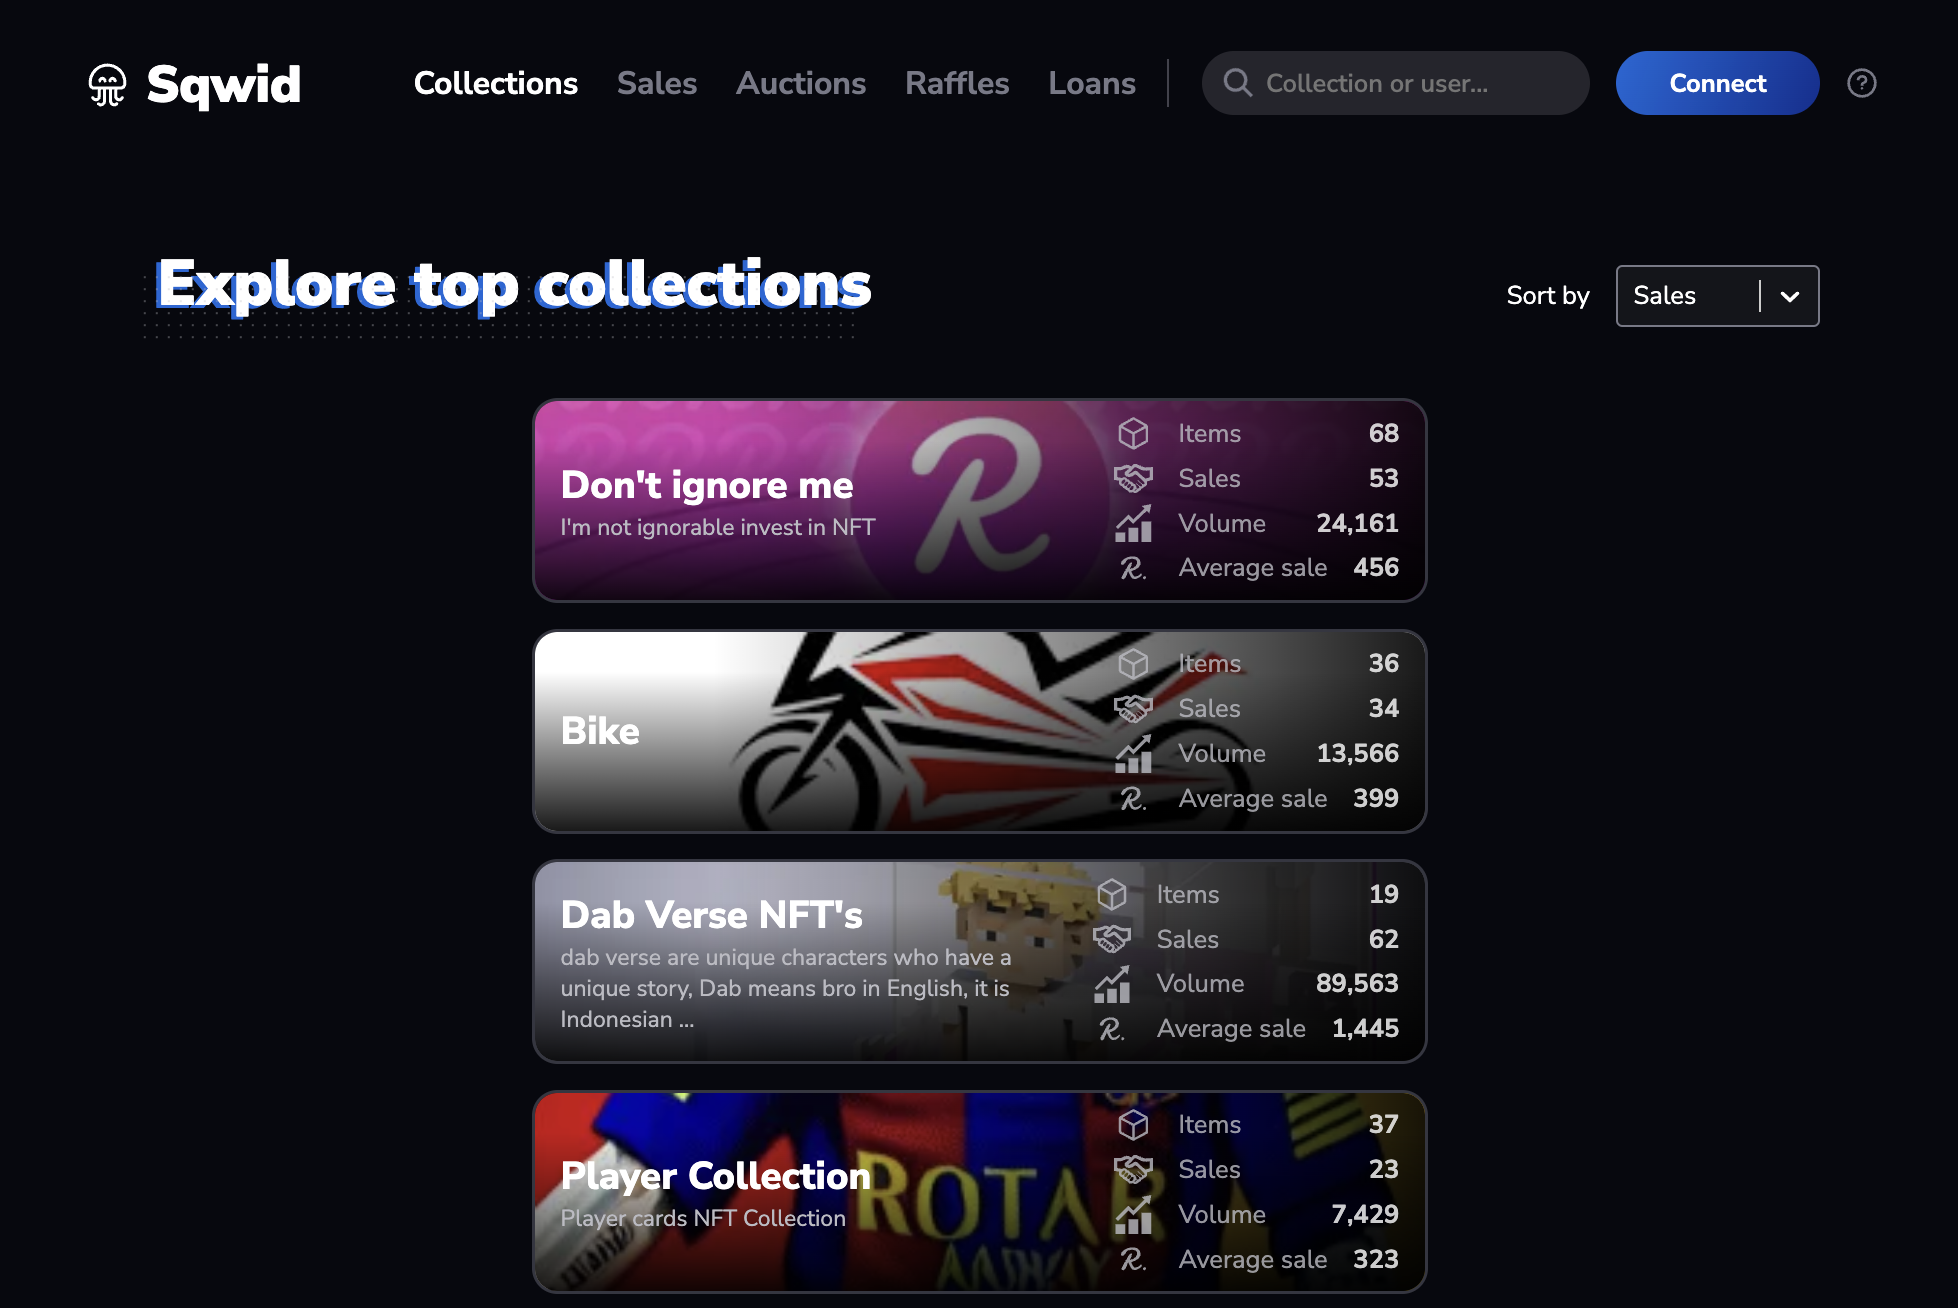The image size is (1958, 1308).
Task: Open the search field for collections
Action: click(x=1396, y=82)
